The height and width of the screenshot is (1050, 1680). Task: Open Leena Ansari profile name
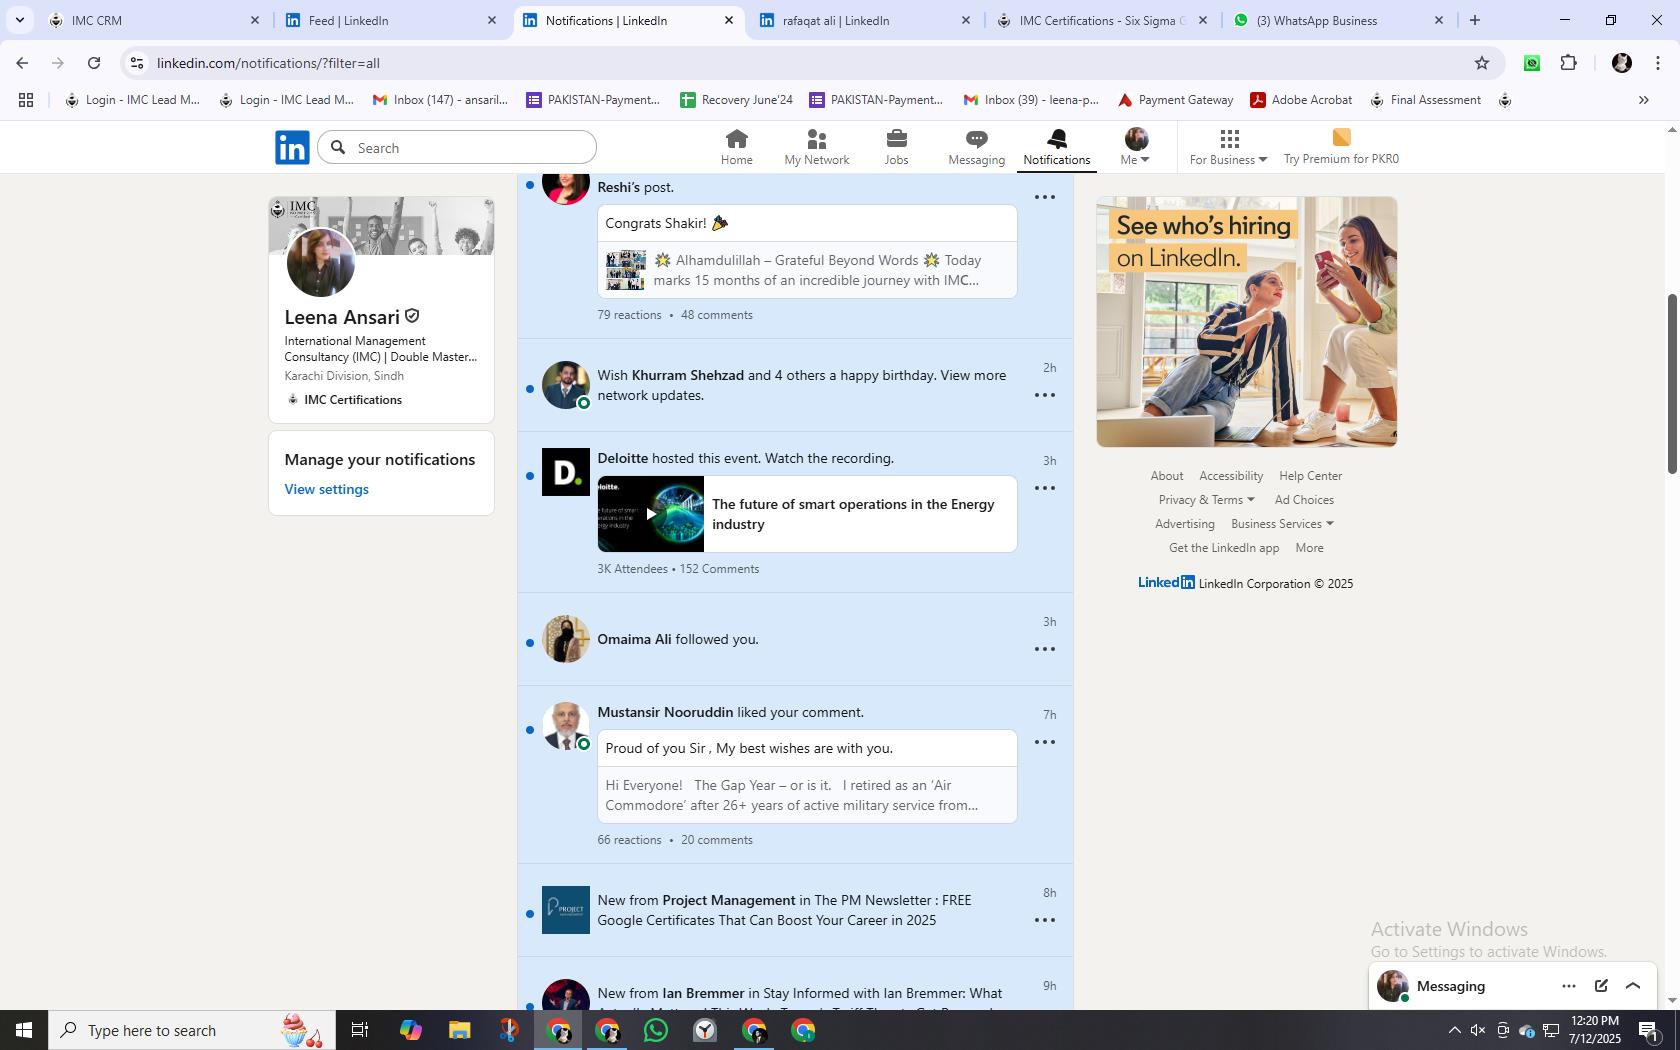tap(342, 317)
